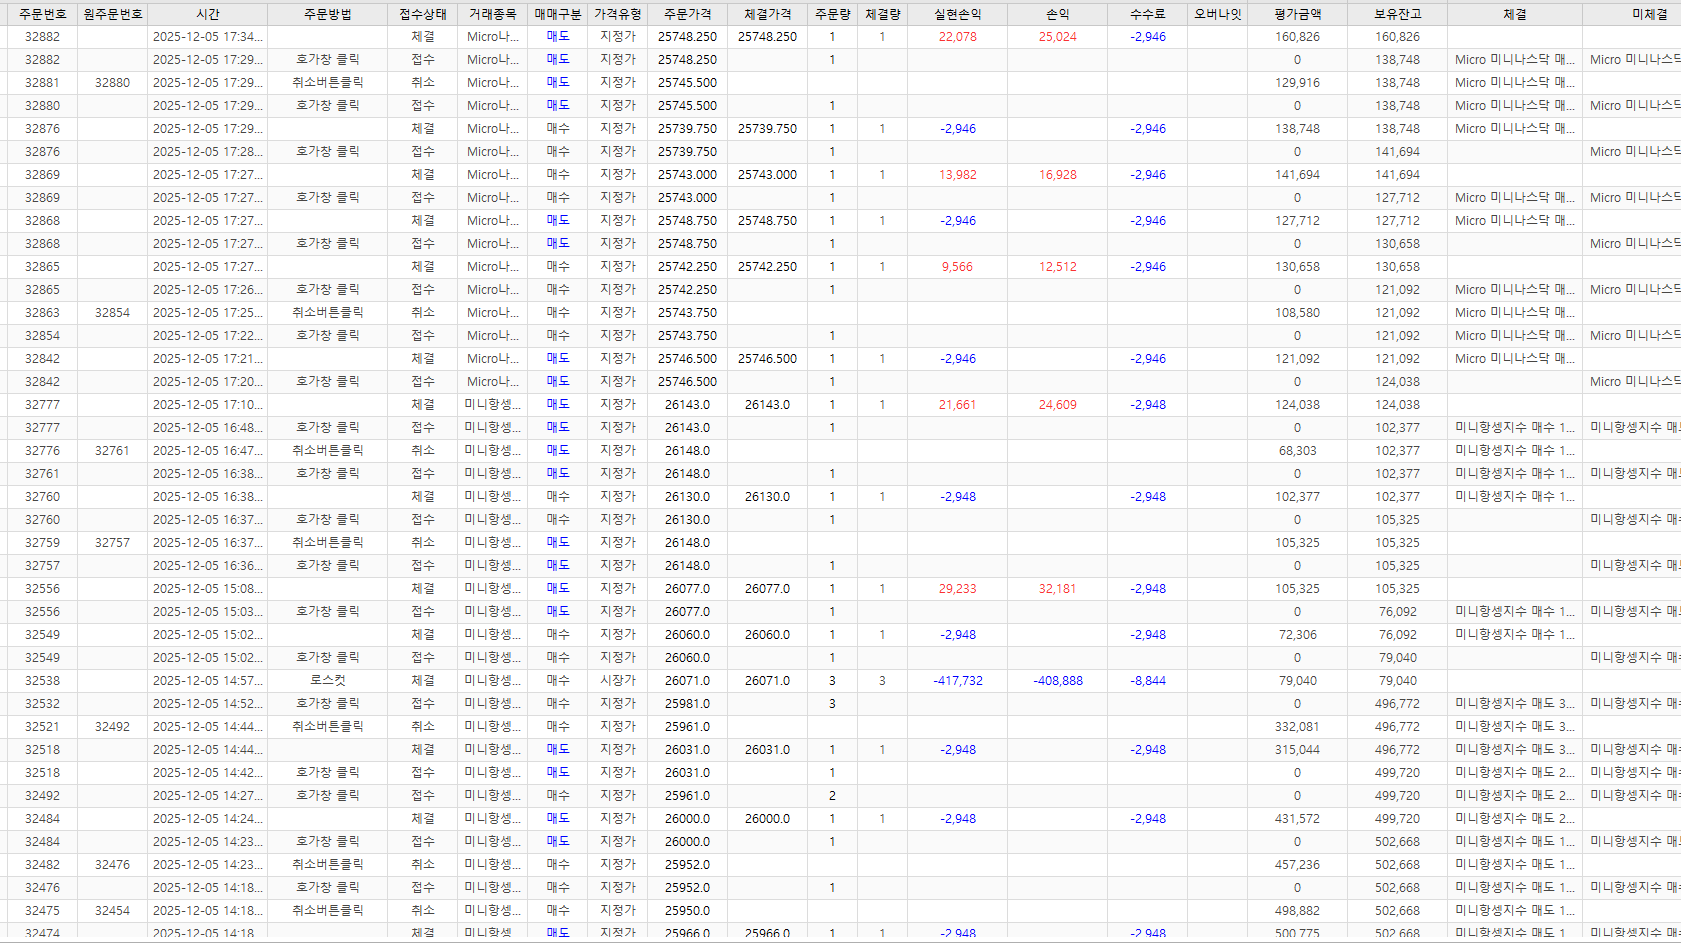Select valuation amount 129,916

coord(1297,83)
